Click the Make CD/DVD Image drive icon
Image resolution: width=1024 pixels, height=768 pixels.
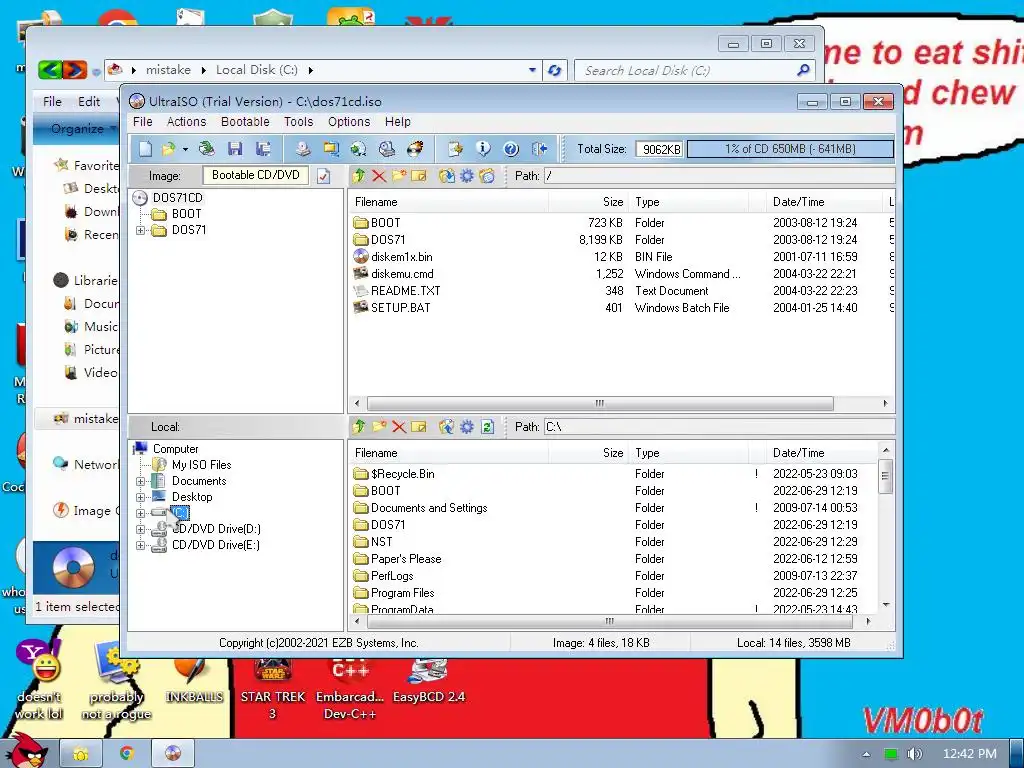(x=302, y=150)
